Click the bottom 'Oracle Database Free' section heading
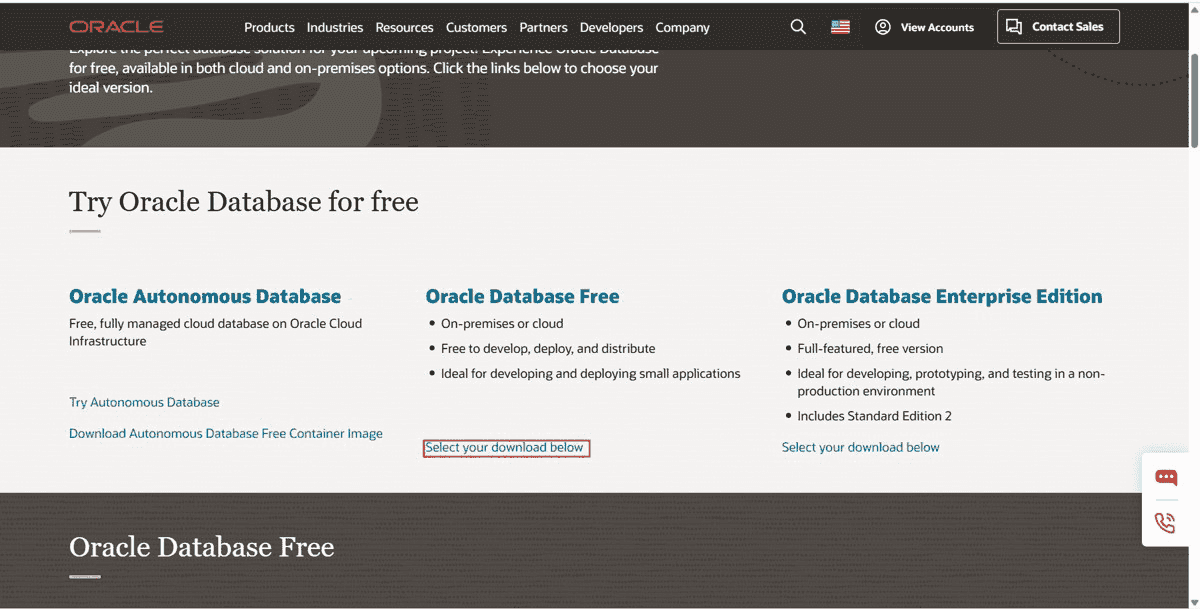 202,547
